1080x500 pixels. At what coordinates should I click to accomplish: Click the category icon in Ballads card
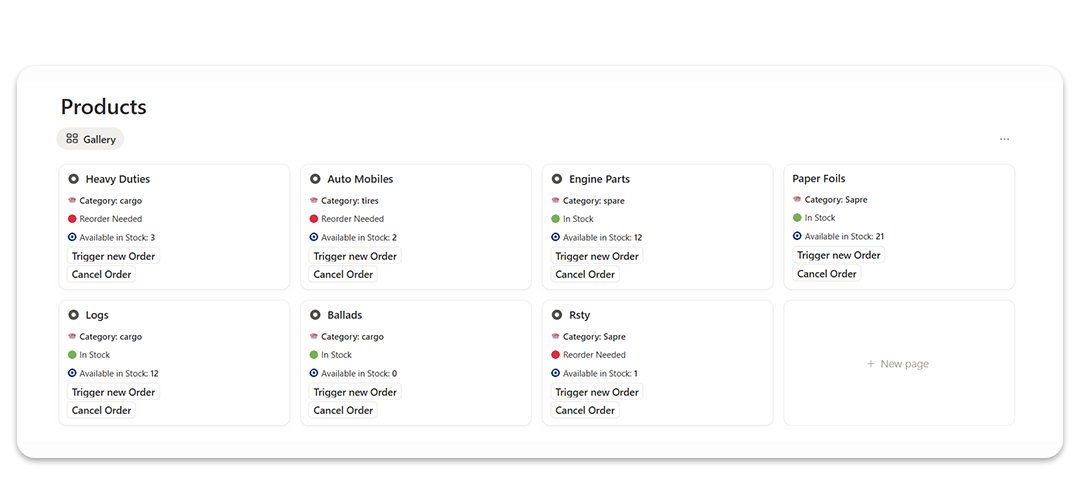[x=314, y=337]
